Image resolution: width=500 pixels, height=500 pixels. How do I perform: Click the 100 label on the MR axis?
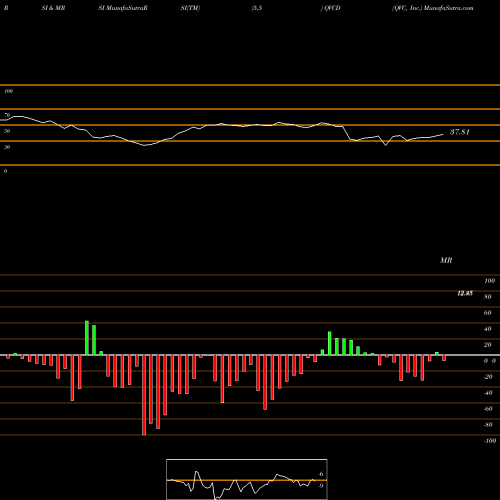click(x=489, y=281)
